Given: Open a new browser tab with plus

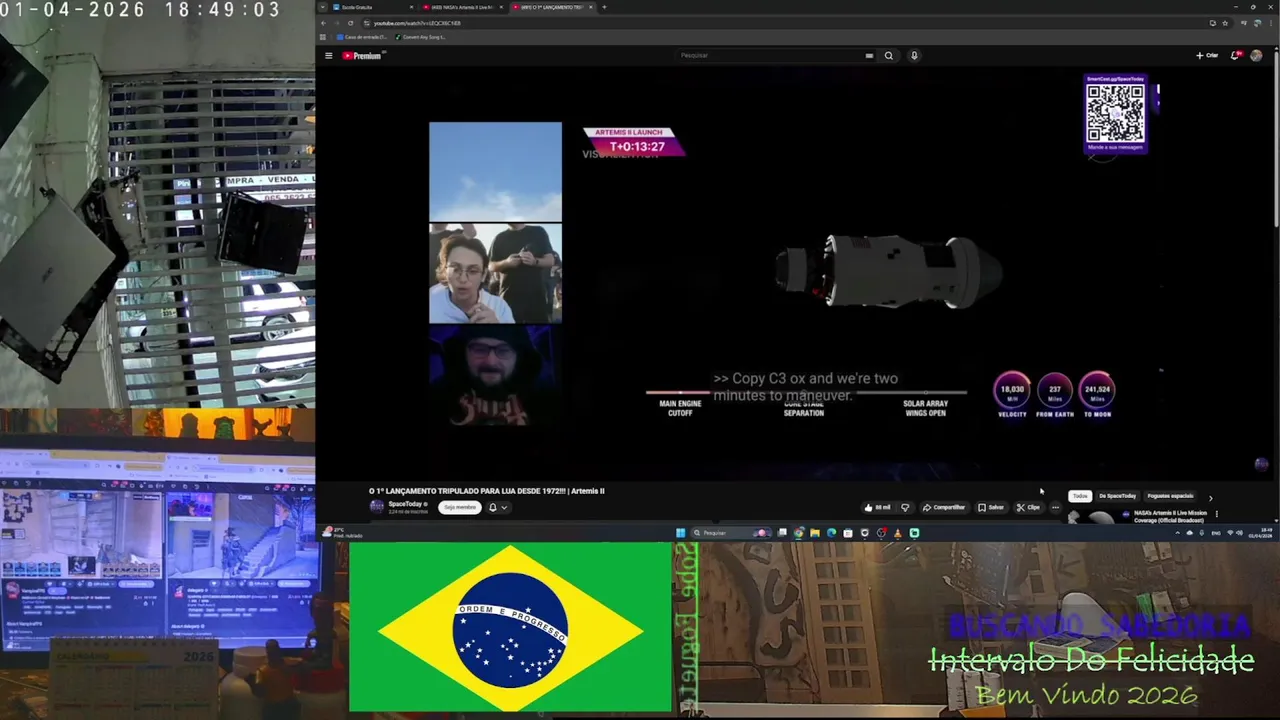Looking at the screenshot, I should coord(604,7).
